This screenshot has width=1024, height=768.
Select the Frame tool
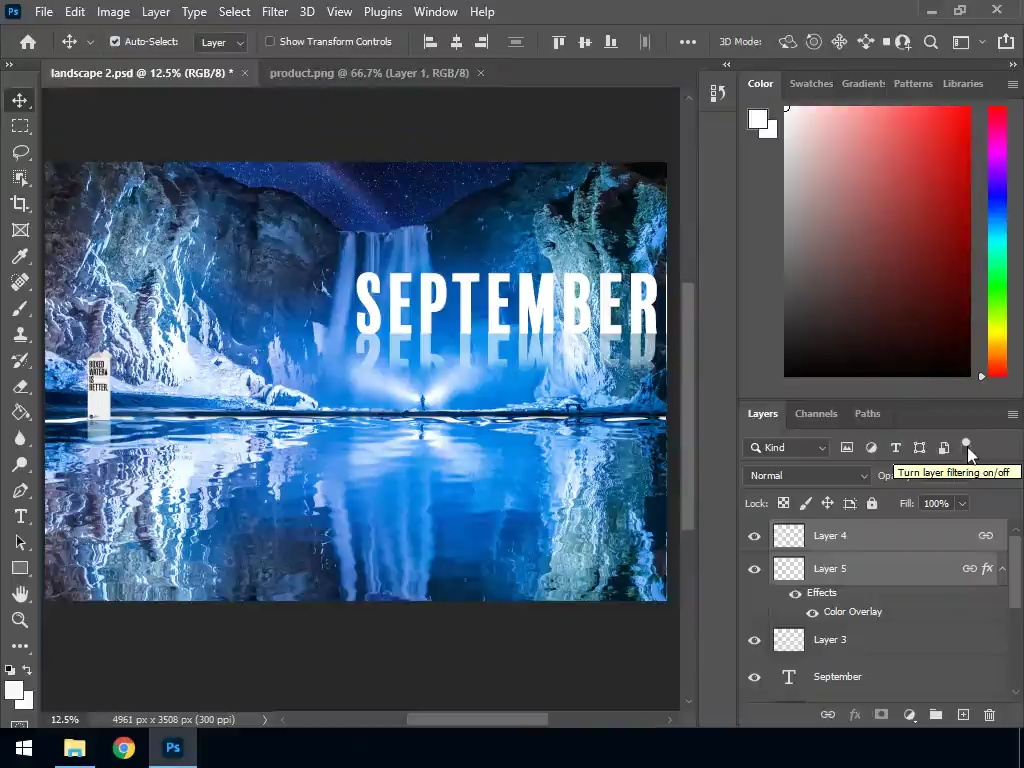coord(20,230)
